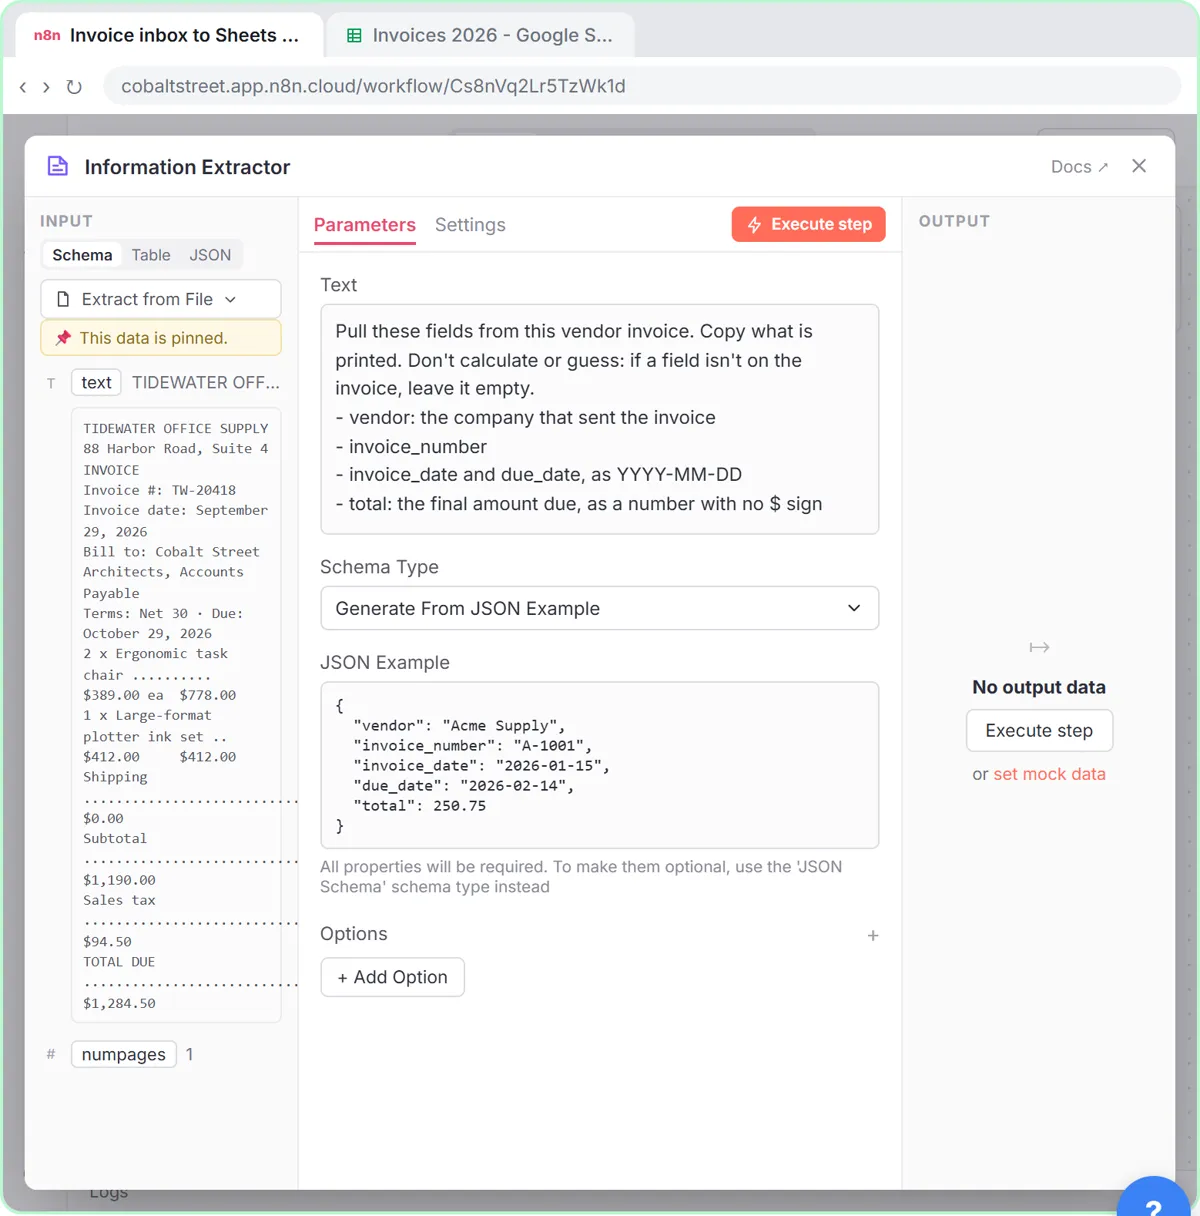Open the Docs link
Image resolution: width=1200 pixels, height=1216 pixels.
(x=1079, y=167)
